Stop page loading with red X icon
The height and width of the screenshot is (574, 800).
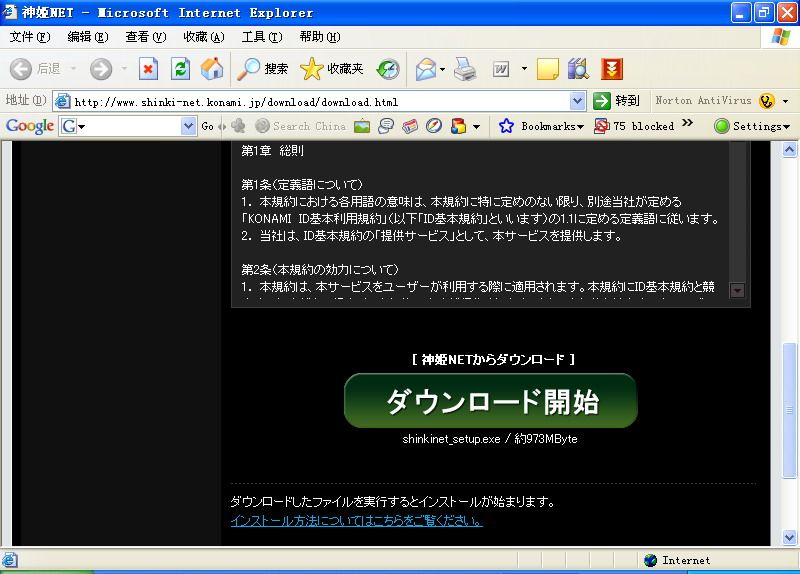(x=148, y=69)
